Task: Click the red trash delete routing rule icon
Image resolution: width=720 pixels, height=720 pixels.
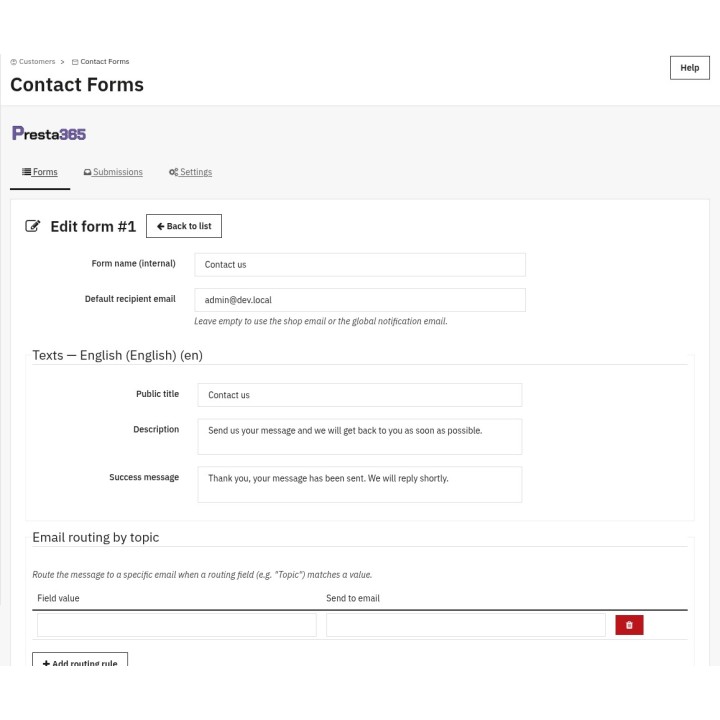Action: point(629,625)
